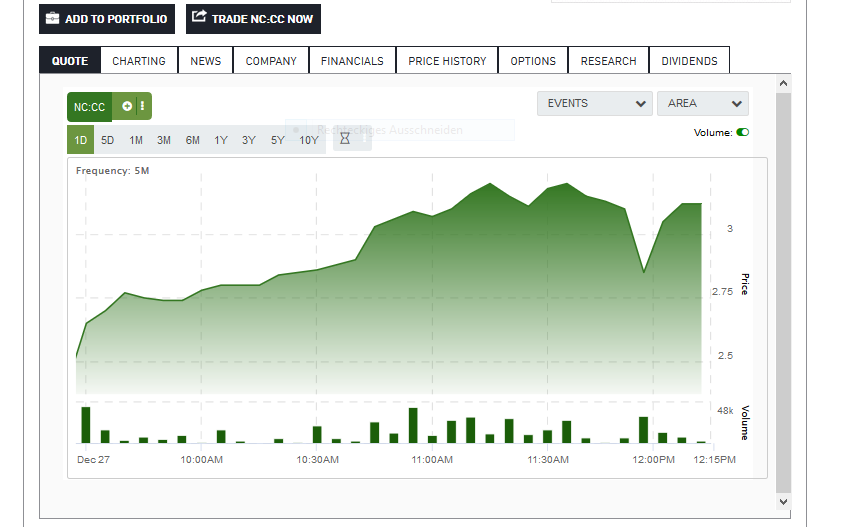Select the 1D time range

tap(81, 140)
